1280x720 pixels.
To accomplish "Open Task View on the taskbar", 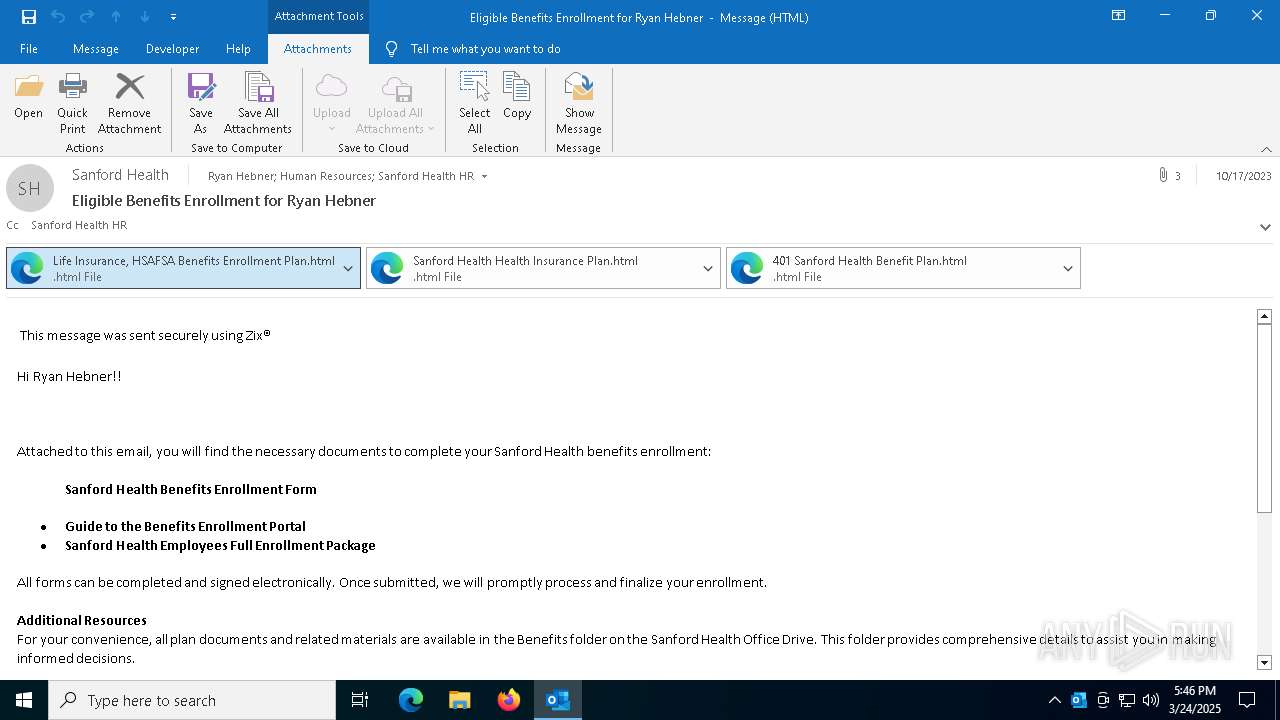I will (x=360, y=700).
